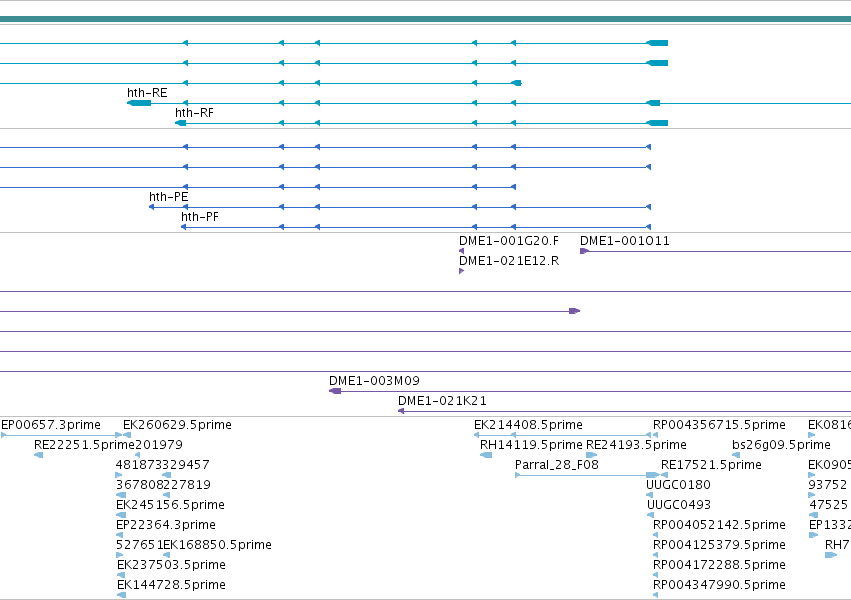Select the DME1-001O11 clone label
Screen dimensions: 851x600
click(x=625, y=241)
